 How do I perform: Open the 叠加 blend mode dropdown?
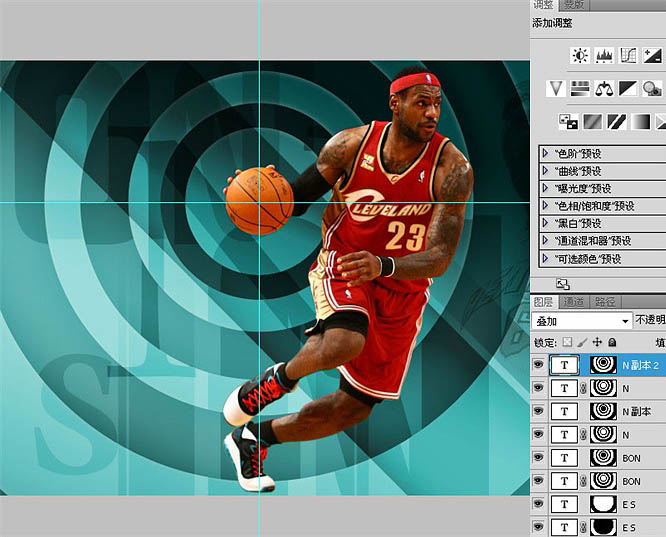[581, 321]
